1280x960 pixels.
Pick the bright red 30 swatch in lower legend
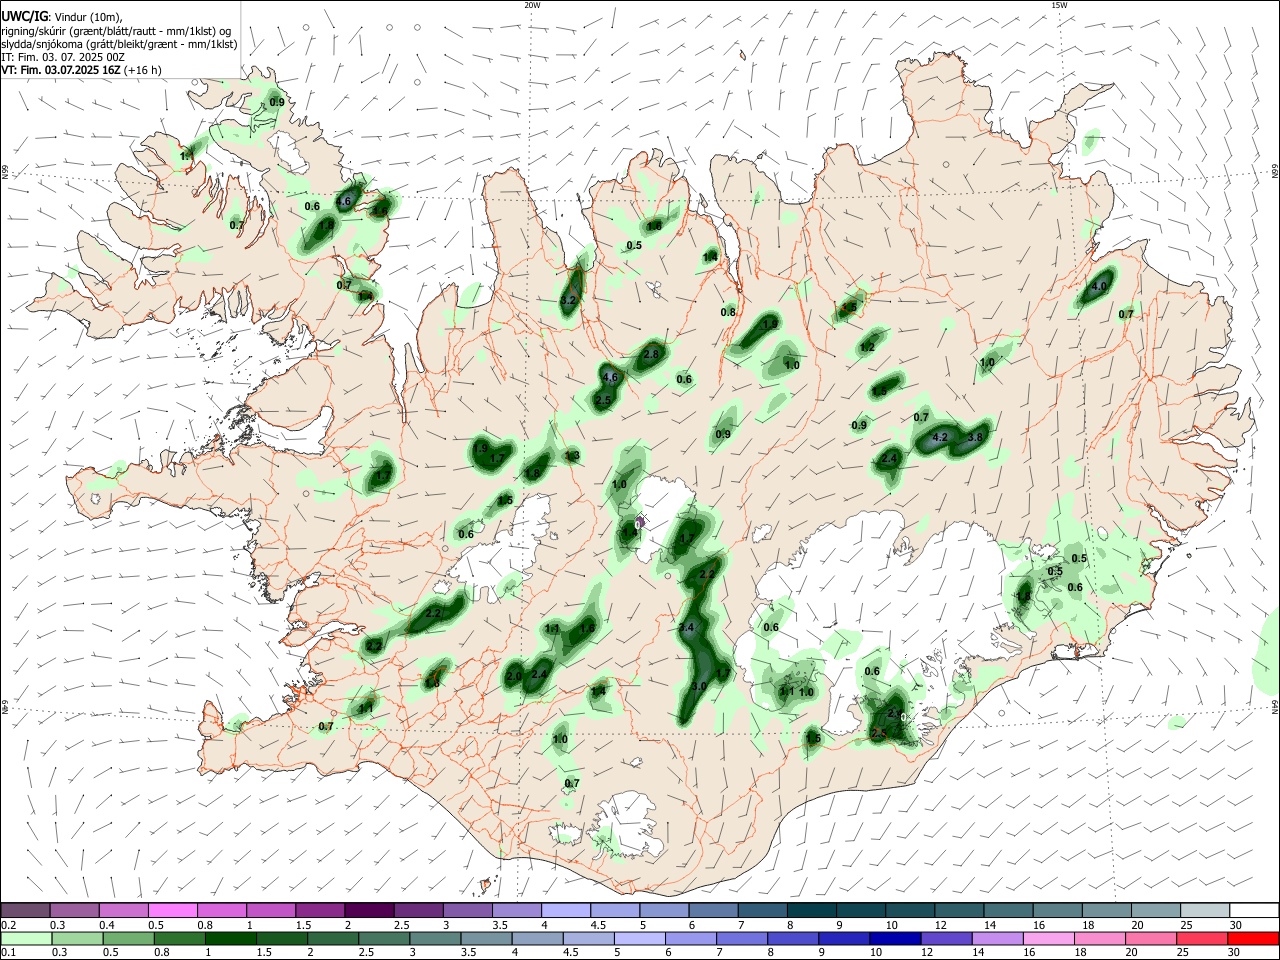[1253, 938]
